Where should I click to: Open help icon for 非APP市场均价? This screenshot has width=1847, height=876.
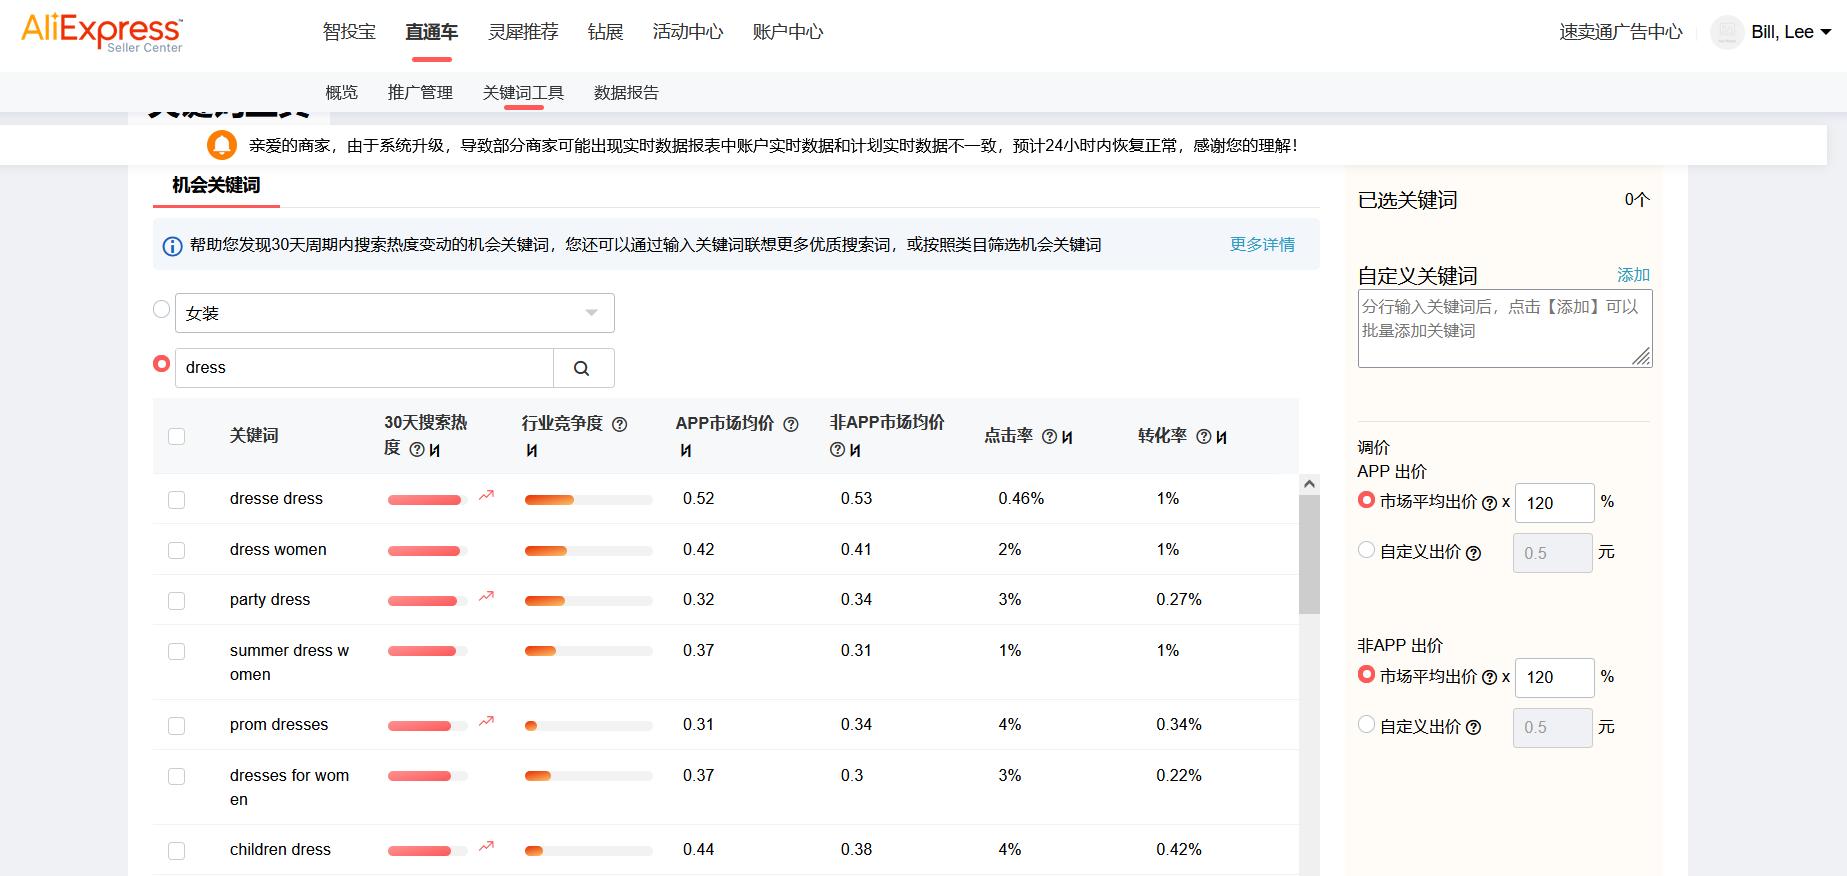837,450
